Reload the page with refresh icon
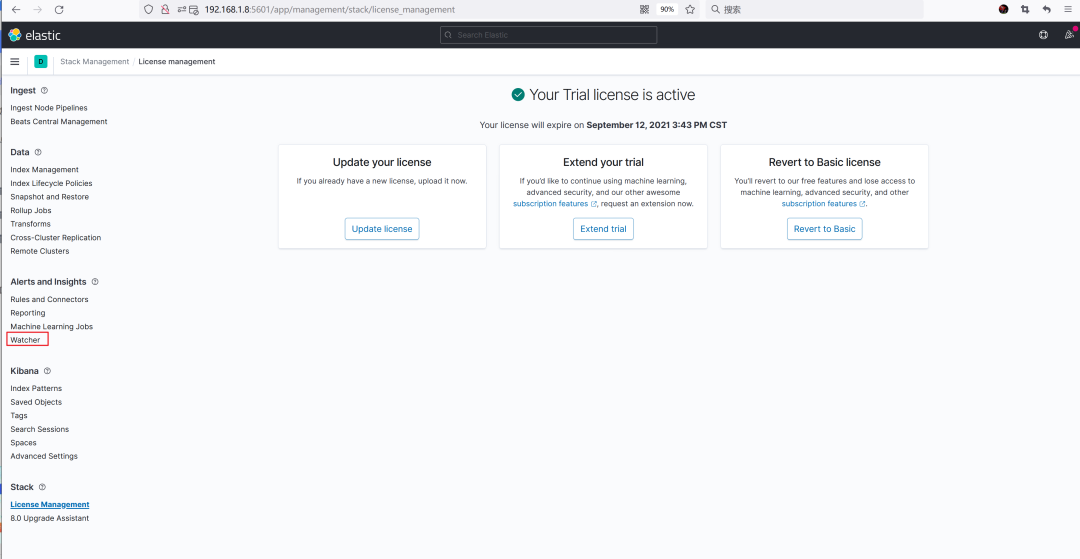The image size is (1080, 559). click(59, 10)
